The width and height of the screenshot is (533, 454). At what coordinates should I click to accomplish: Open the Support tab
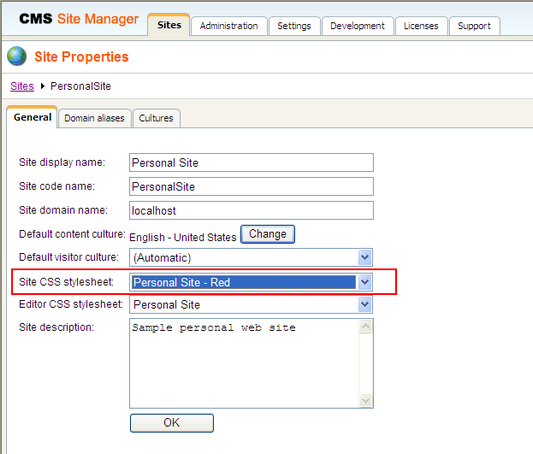pyautogui.click(x=474, y=26)
